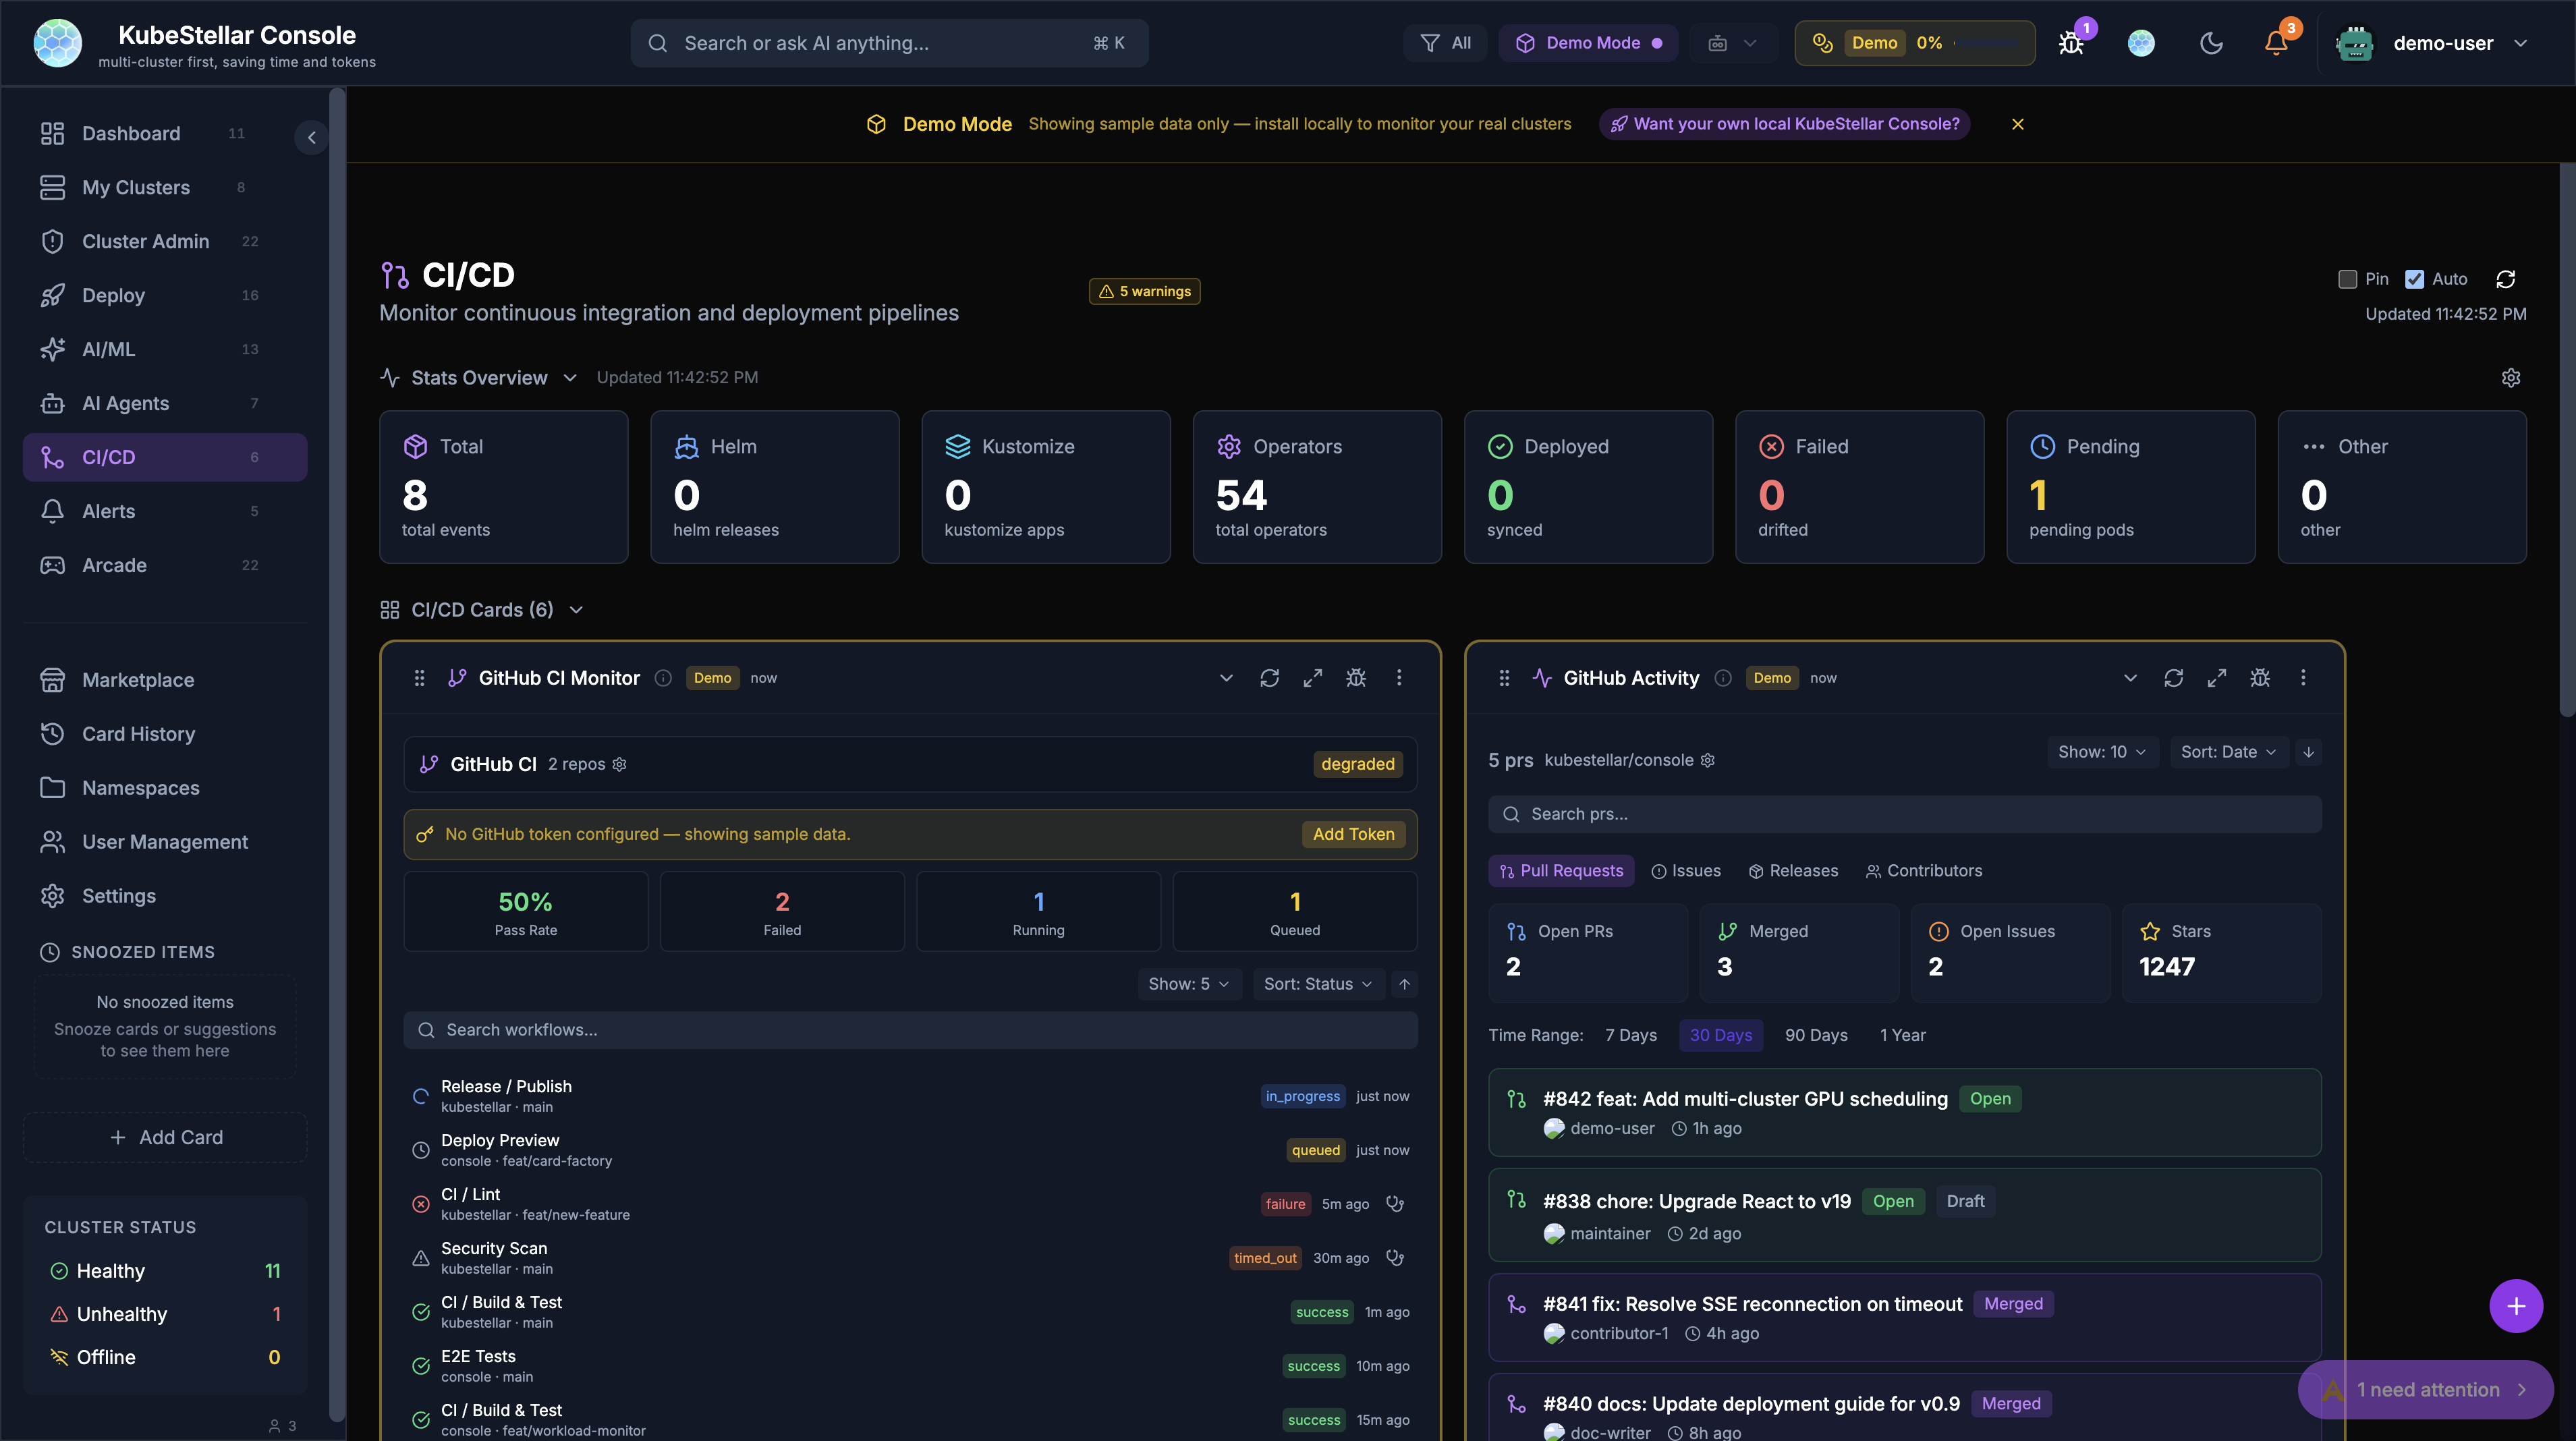This screenshot has width=2576, height=1441.
Task: Disable the Auto refresh checkbox
Action: 2416,279
